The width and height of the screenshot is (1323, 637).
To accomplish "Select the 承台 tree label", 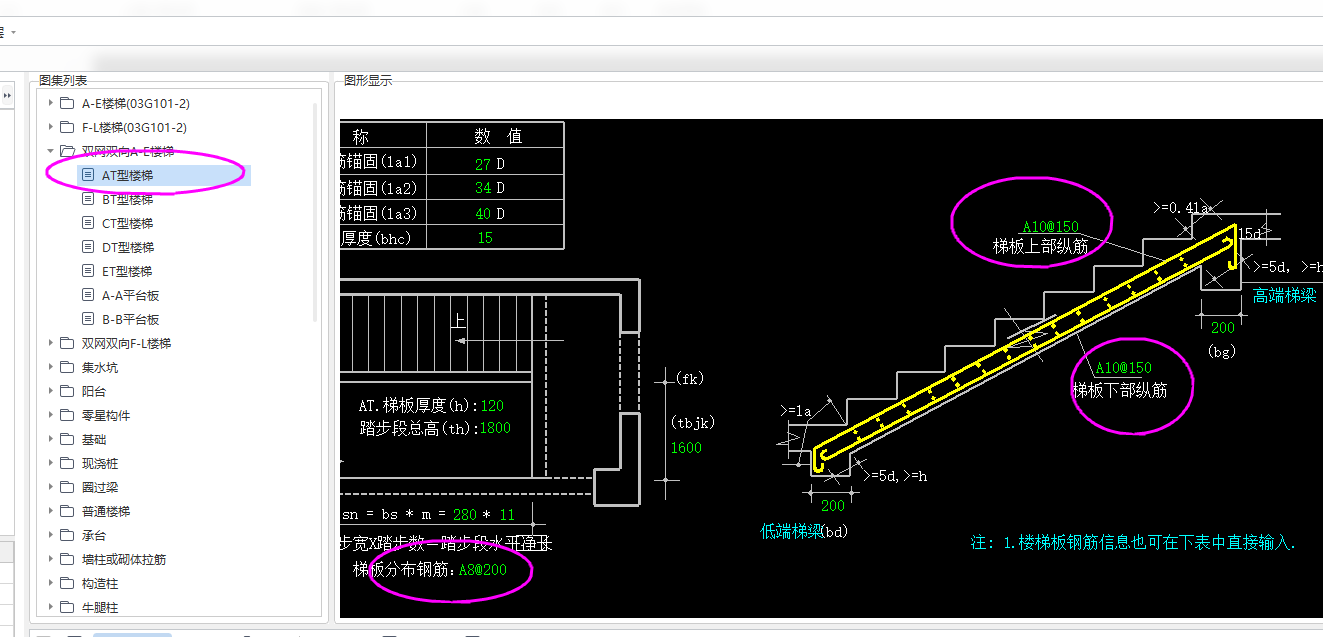I will click(94, 535).
